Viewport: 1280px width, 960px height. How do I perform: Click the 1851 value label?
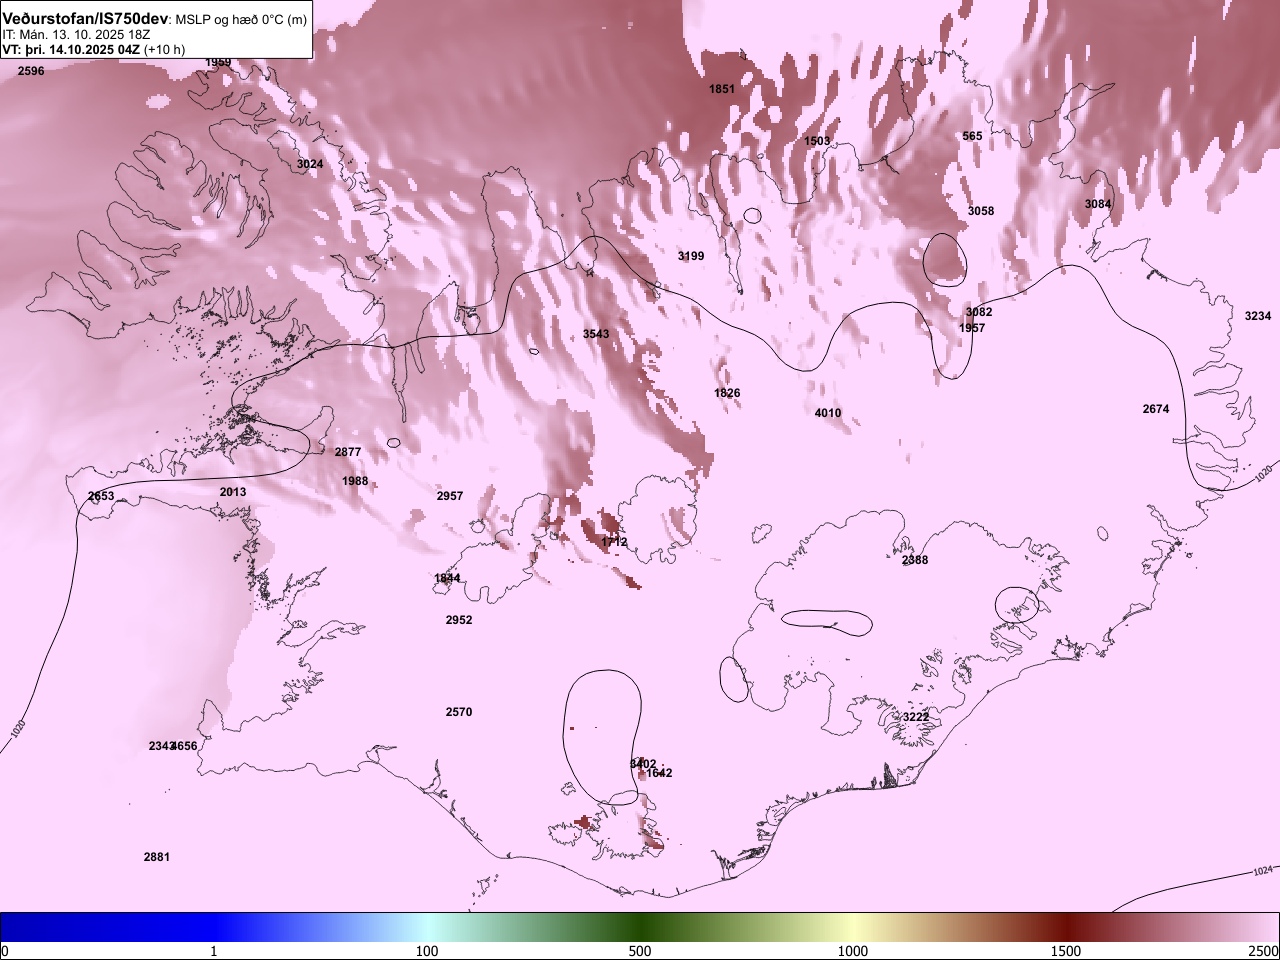(722, 89)
